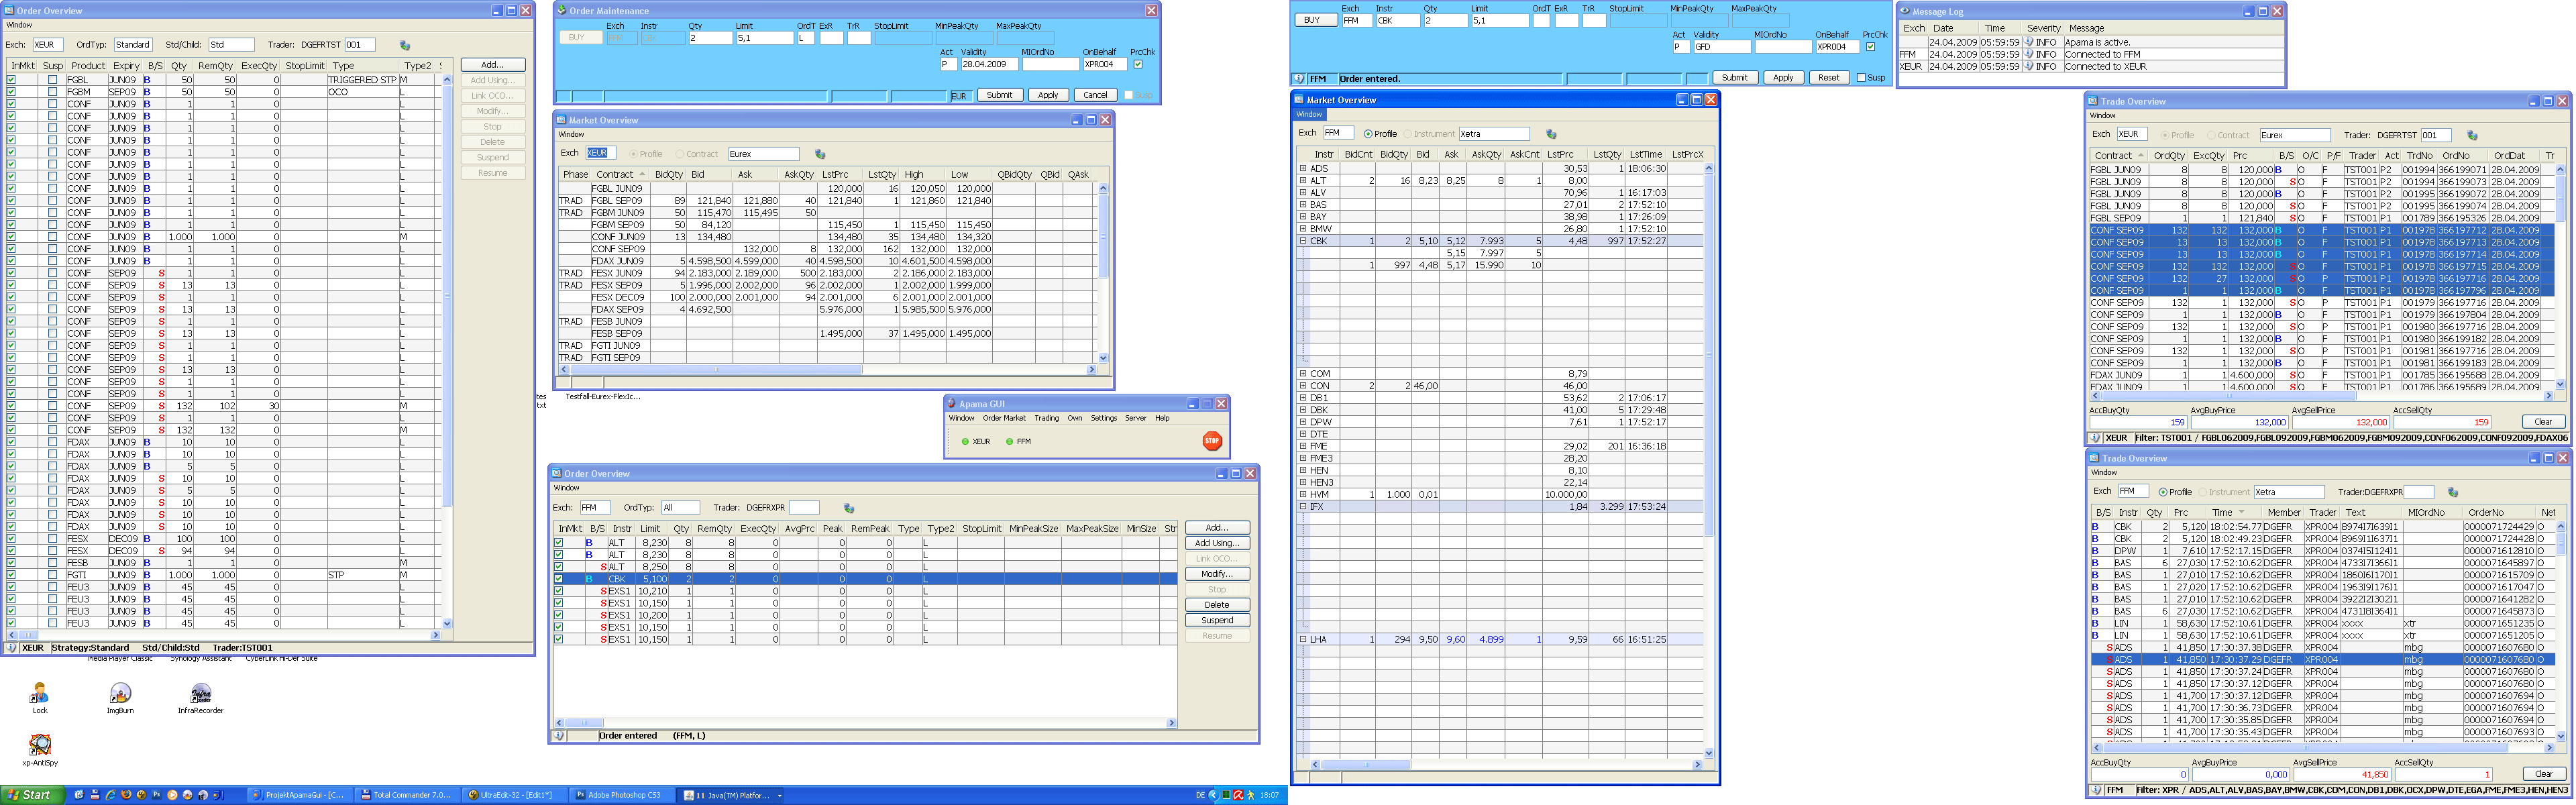
Task: Click the green XEUR connection status indicator
Action: point(965,441)
